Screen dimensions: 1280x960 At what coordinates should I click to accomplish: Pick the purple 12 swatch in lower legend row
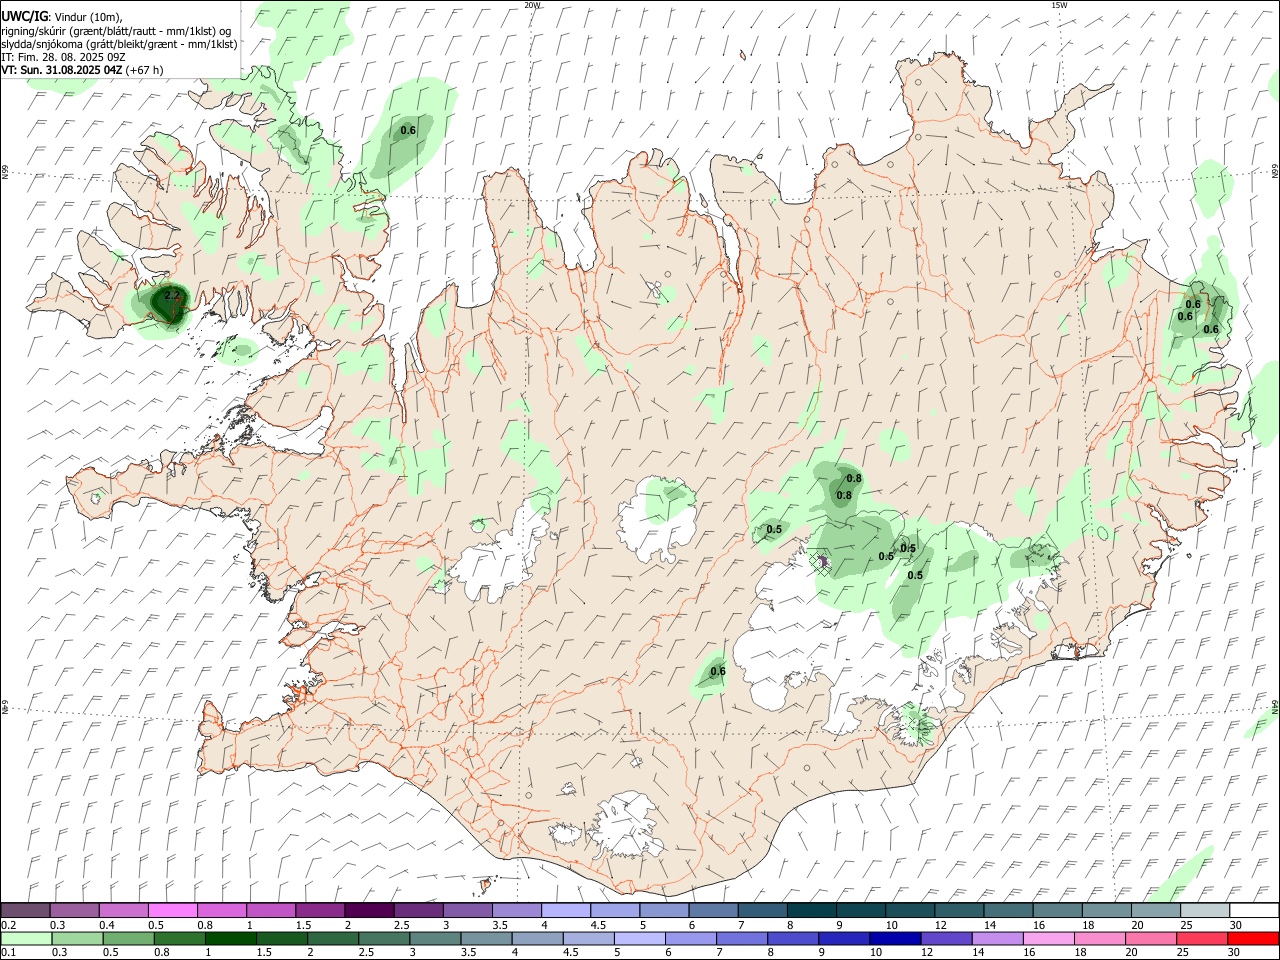coord(946,938)
